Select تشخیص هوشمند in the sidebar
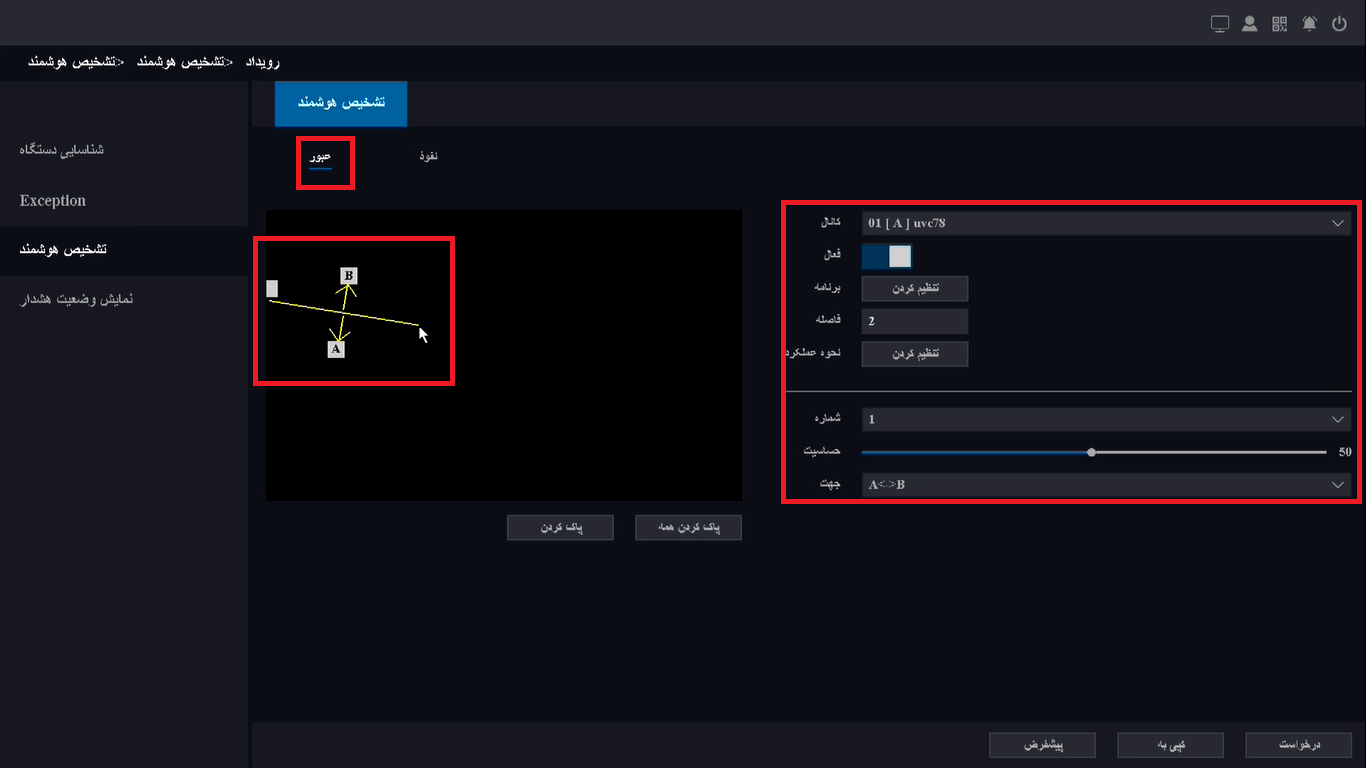1366x768 pixels. [63, 249]
